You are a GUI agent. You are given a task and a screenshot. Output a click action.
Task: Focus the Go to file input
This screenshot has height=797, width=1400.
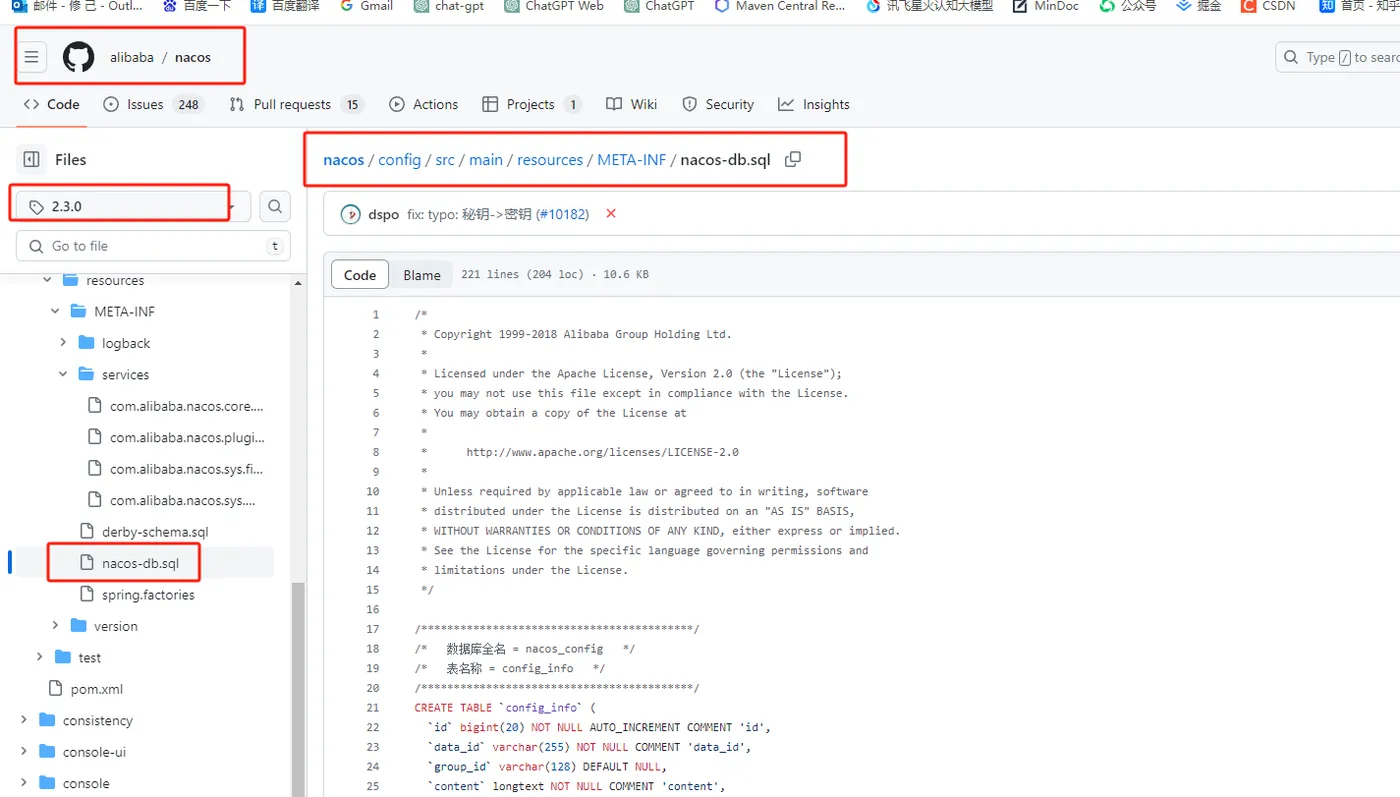tap(153, 246)
